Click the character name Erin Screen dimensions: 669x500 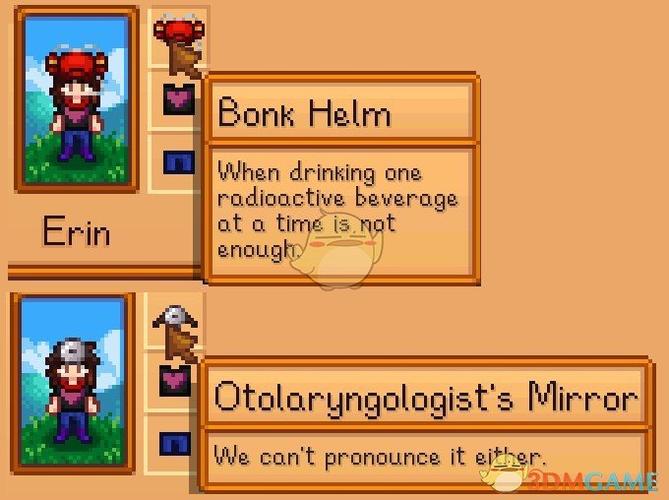[76, 231]
